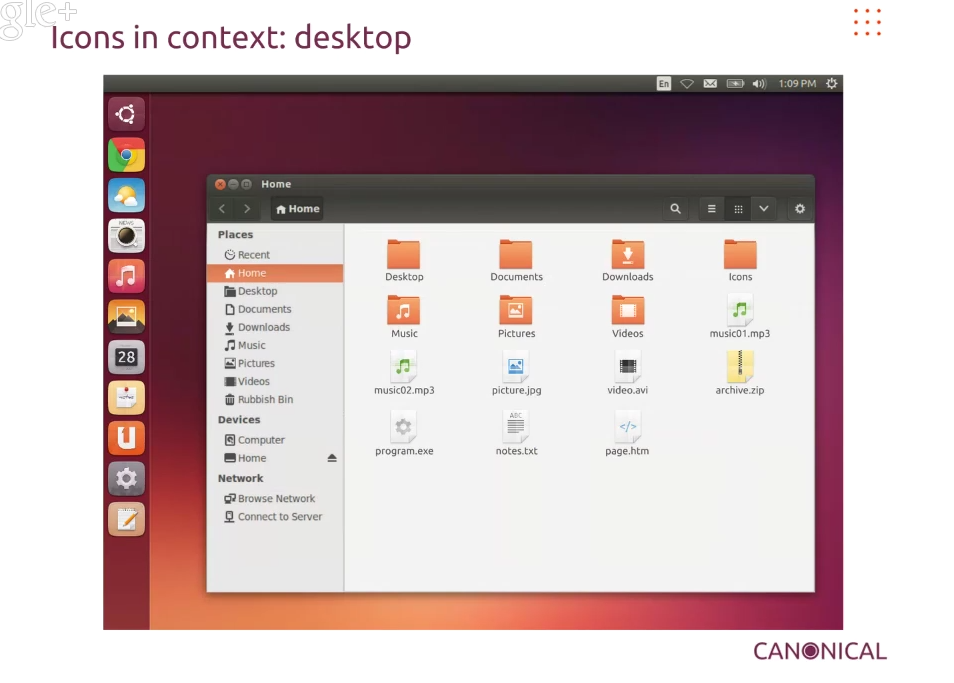Launch Chrome from the launcher
Screen dimensions: 954x683
pyautogui.click(x=126, y=155)
